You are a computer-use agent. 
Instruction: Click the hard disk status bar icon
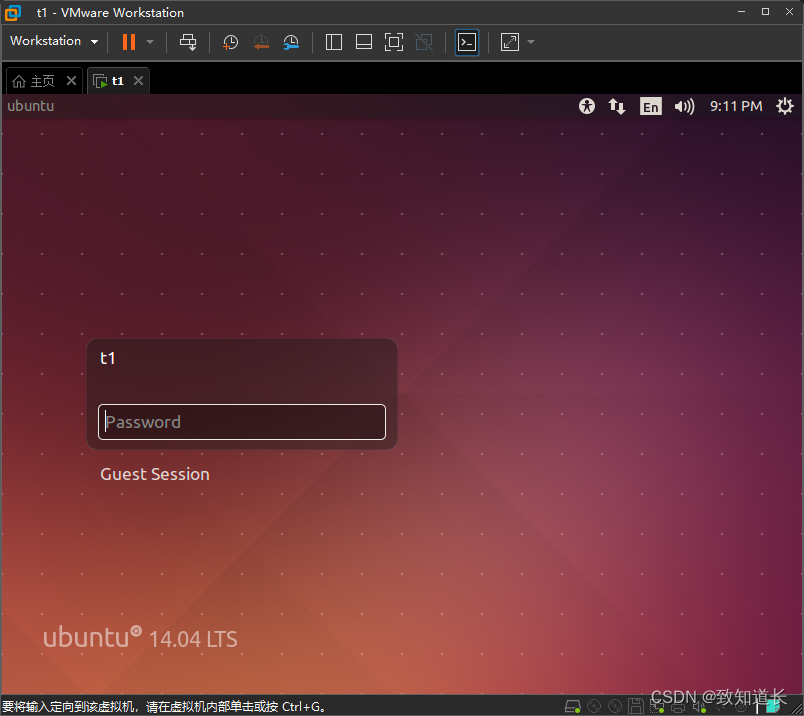pyautogui.click(x=573, y=705)
